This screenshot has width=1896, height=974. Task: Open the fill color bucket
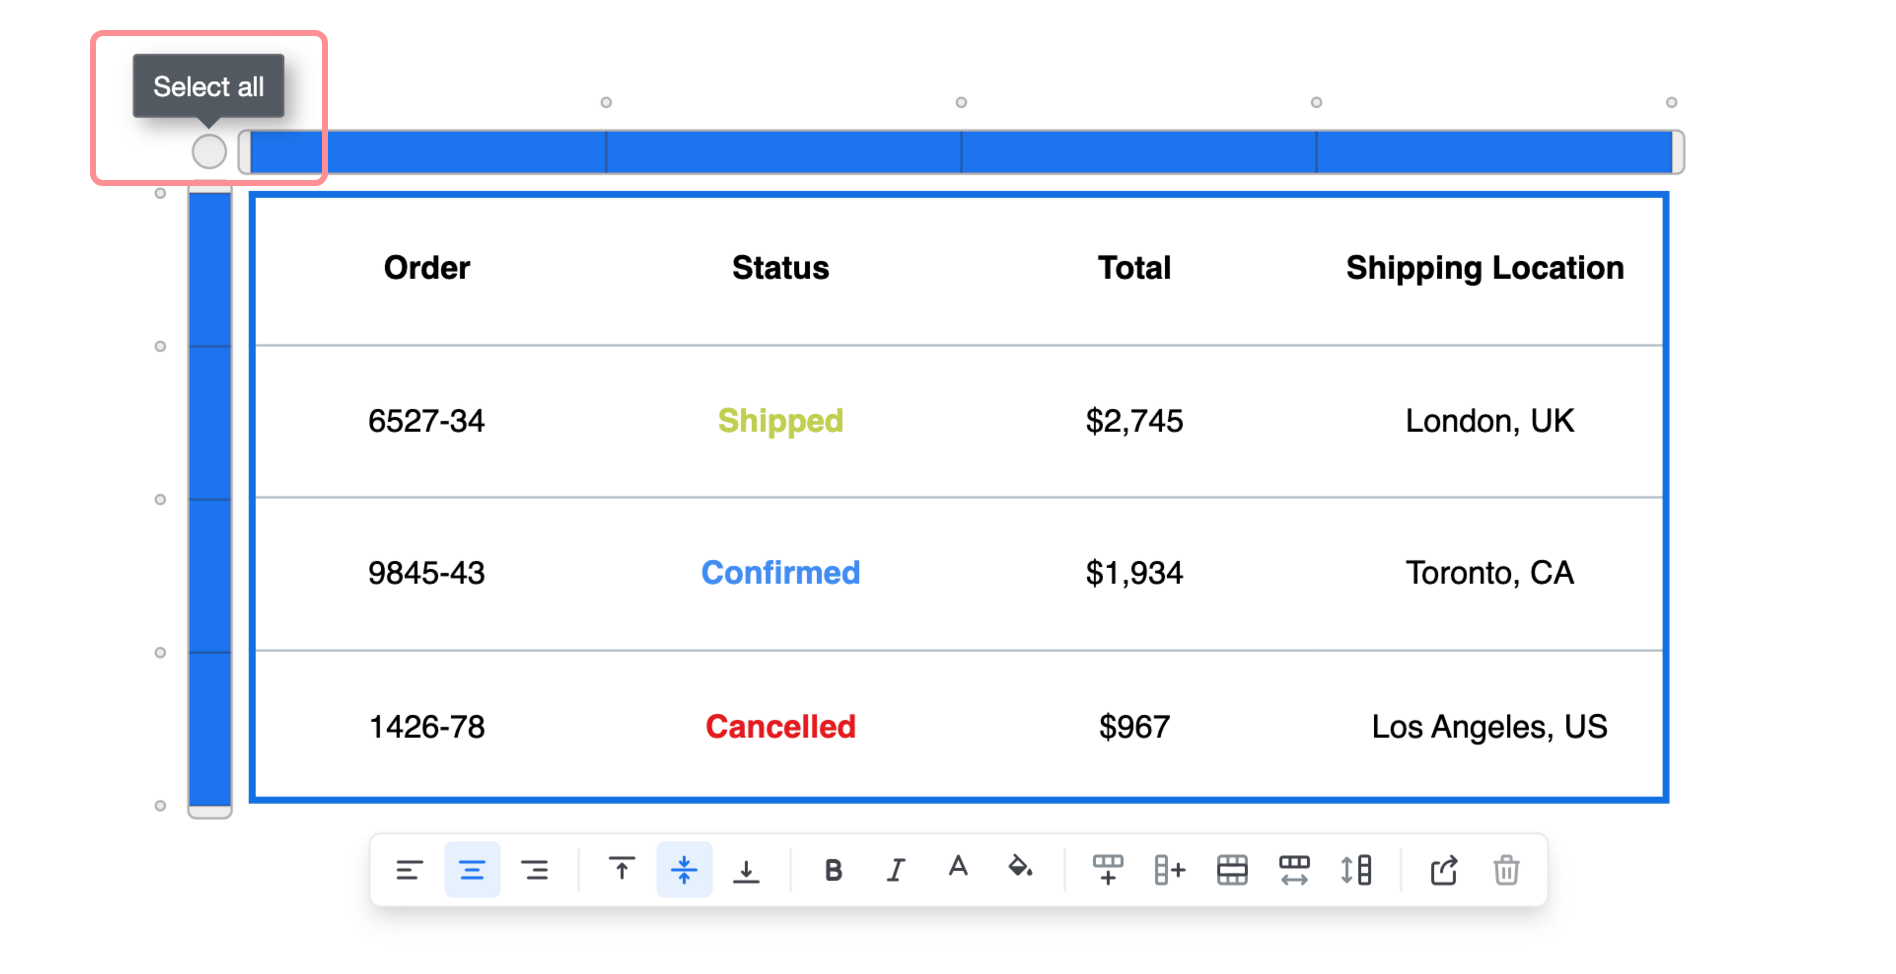pyautogui.click(x=1021, y=869)
